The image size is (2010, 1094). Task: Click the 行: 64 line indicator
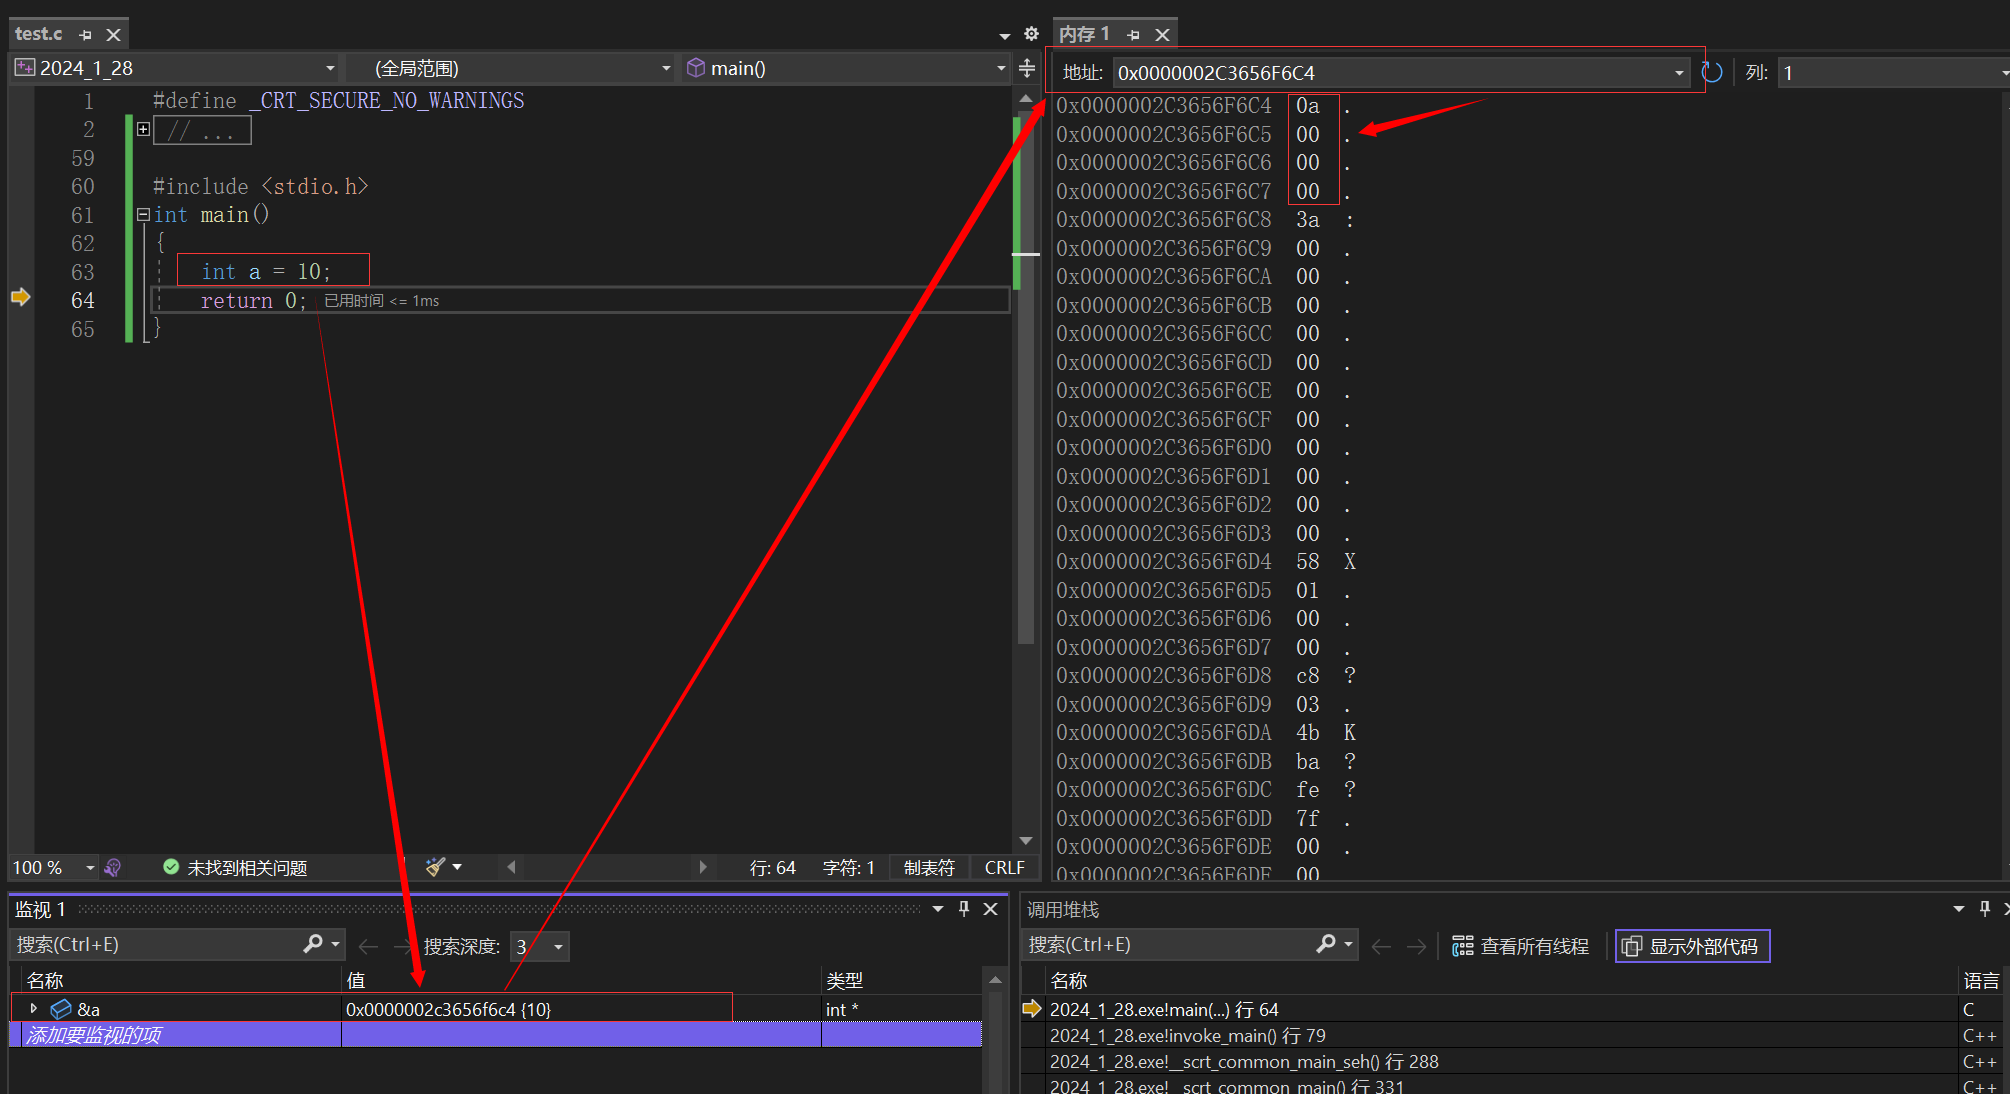[x=773, y=868]
